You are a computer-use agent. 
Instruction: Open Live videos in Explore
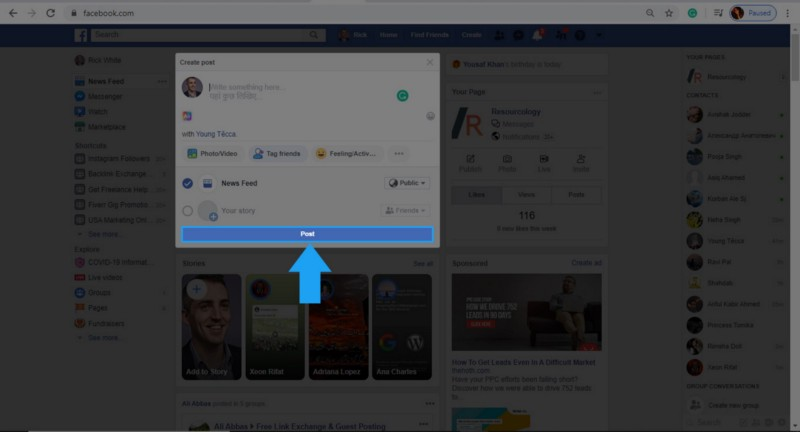tap(99, 277)
